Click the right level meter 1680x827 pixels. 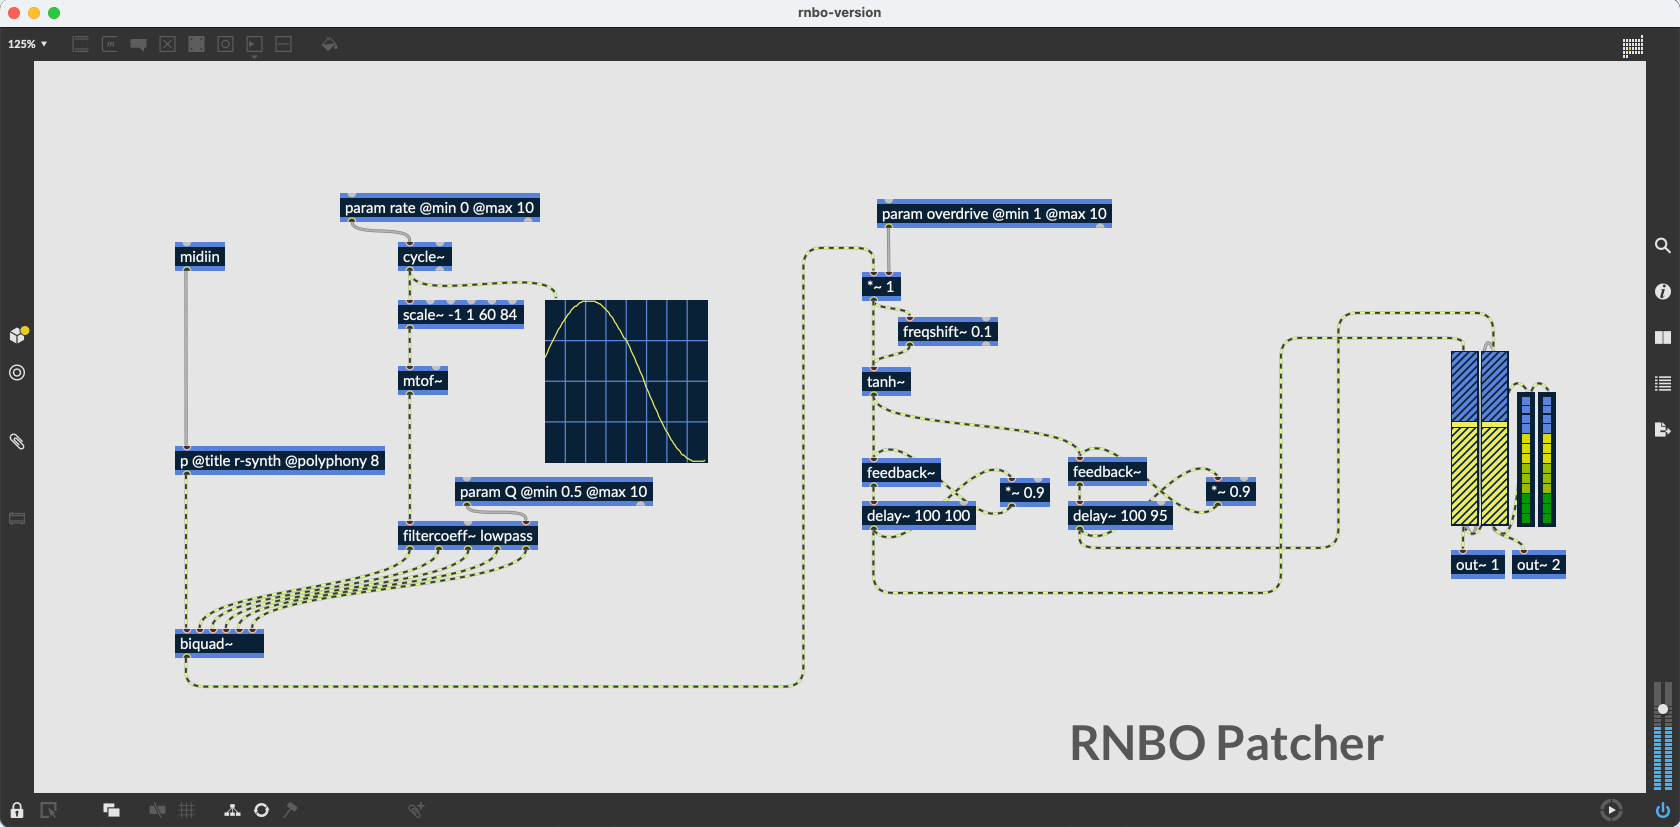pyautogui.click(x=1547, y=459)
